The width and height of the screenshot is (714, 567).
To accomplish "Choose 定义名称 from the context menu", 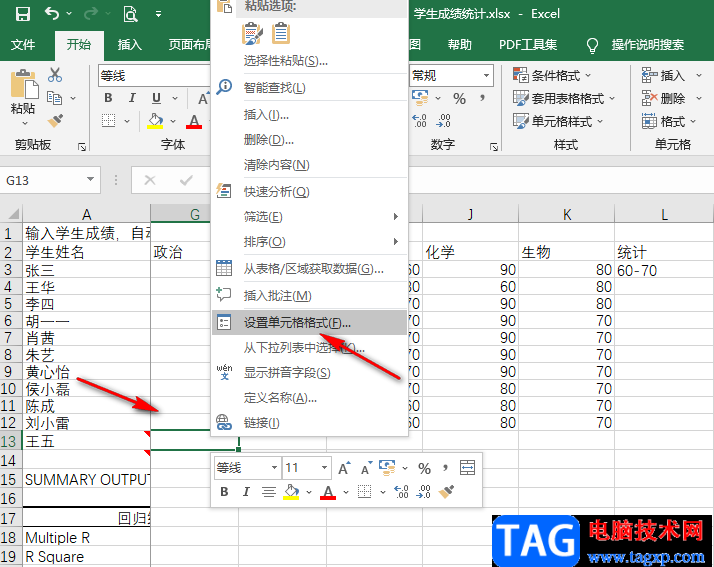I will click(310, 398).
